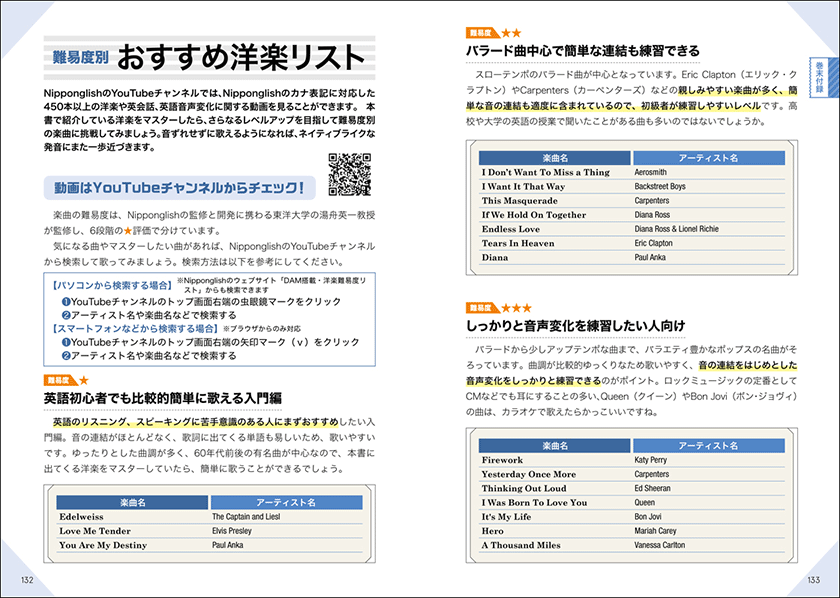840x598 pixels.
Task: Click the ※ブラウザからのみ対応 note
Action: [261, 328]
